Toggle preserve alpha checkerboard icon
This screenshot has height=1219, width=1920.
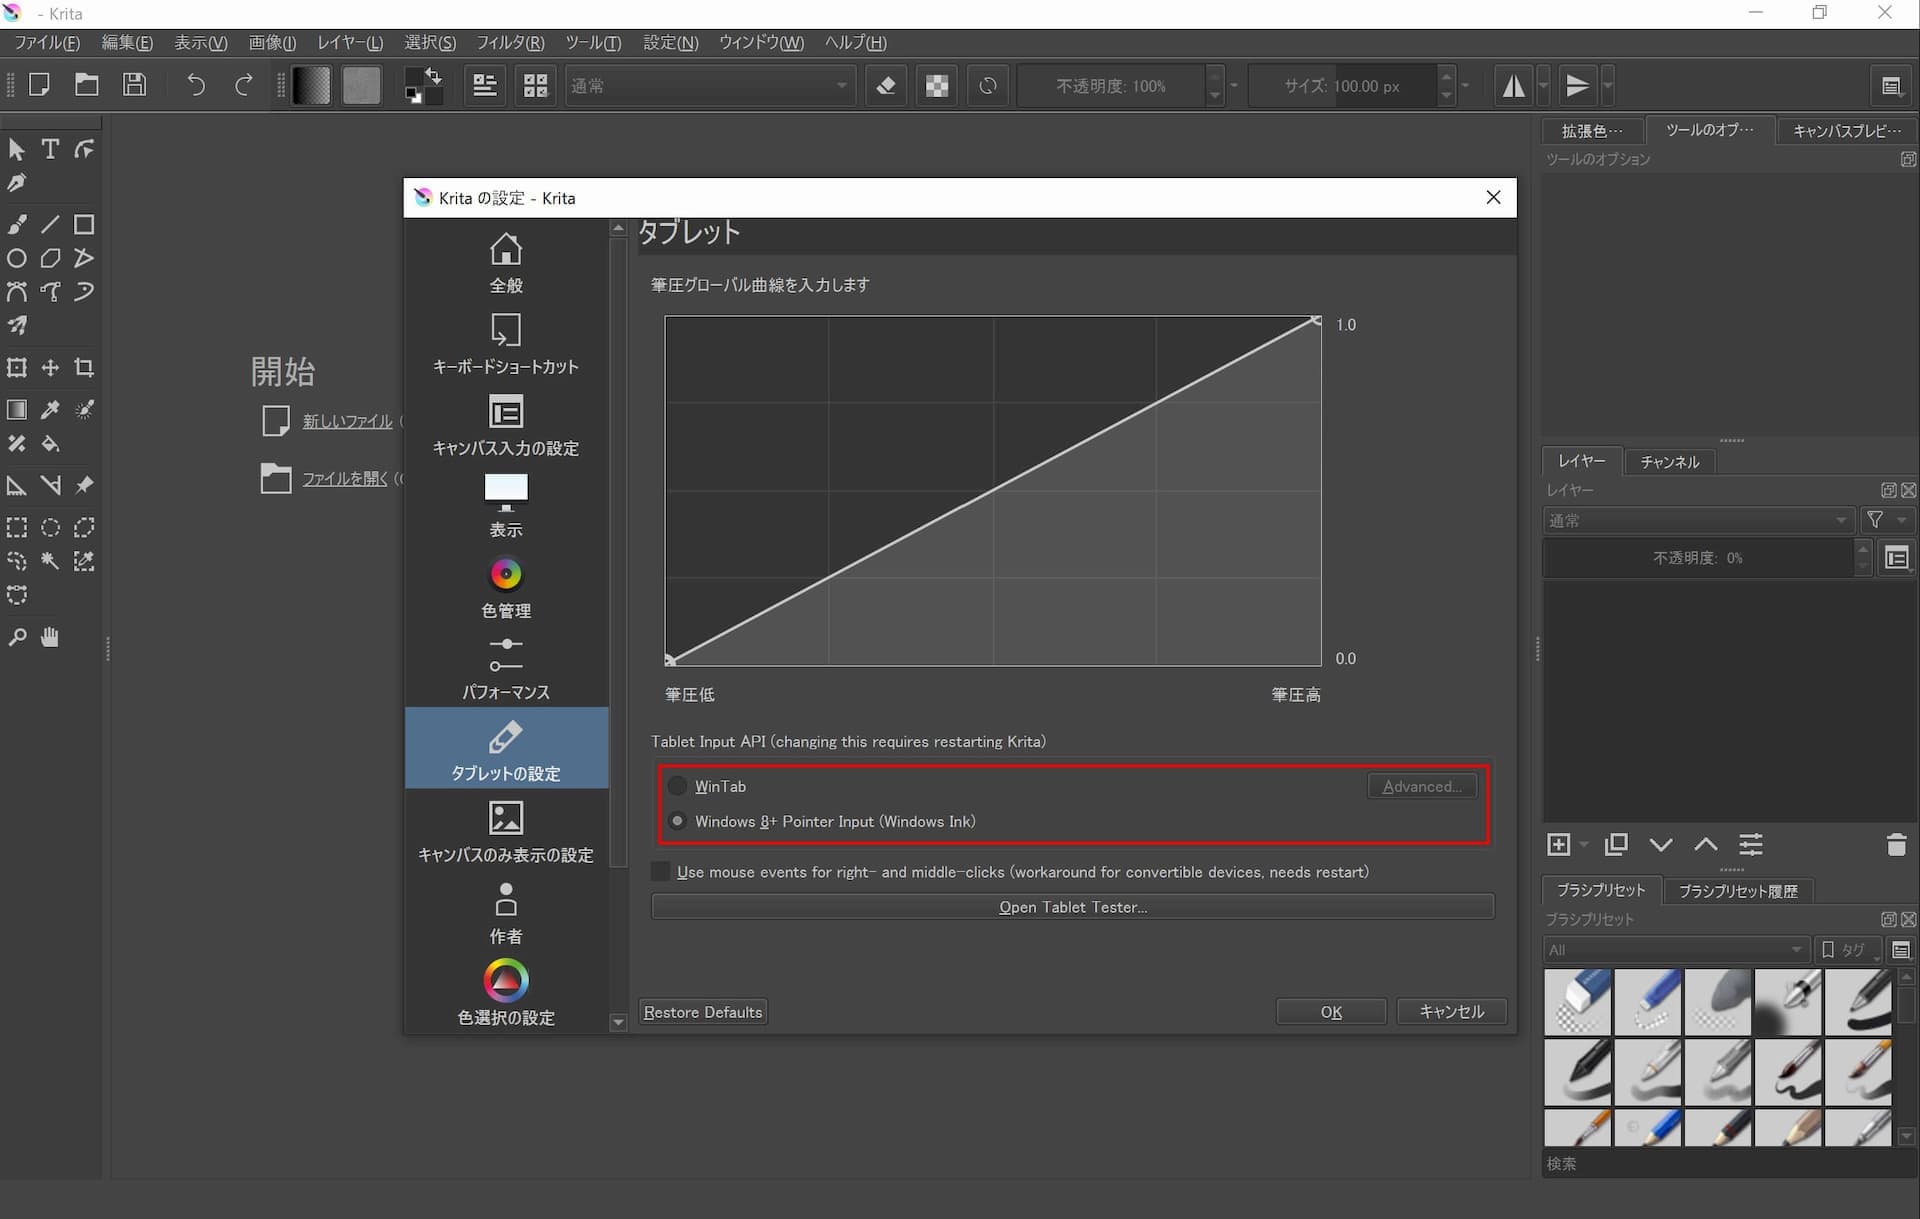tap(937, 86)
